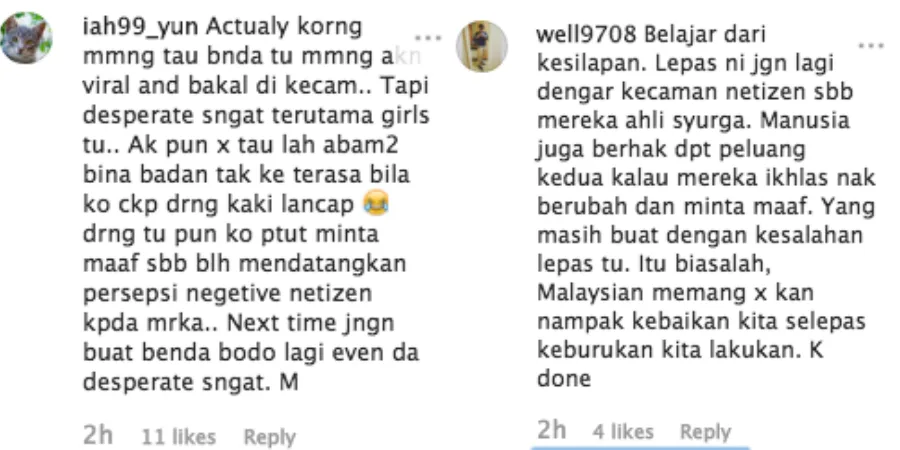Click the word 'viral' in iah99_yun's comment
Image resolution: width=900 pixels, height=450 pixels.
106,86
